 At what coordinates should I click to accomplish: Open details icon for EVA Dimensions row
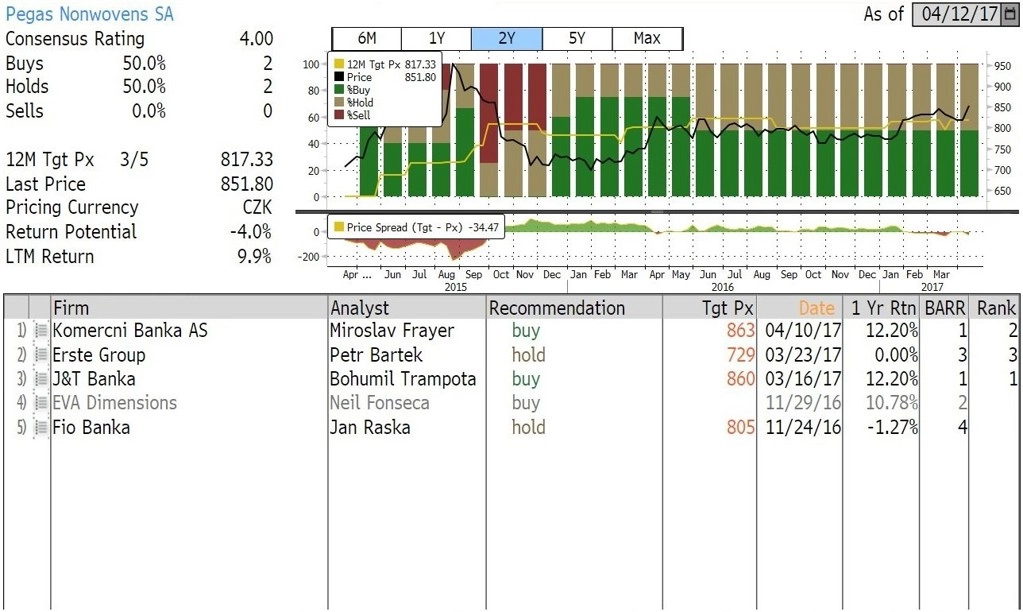pyautogui.click(x=41, y=403)
